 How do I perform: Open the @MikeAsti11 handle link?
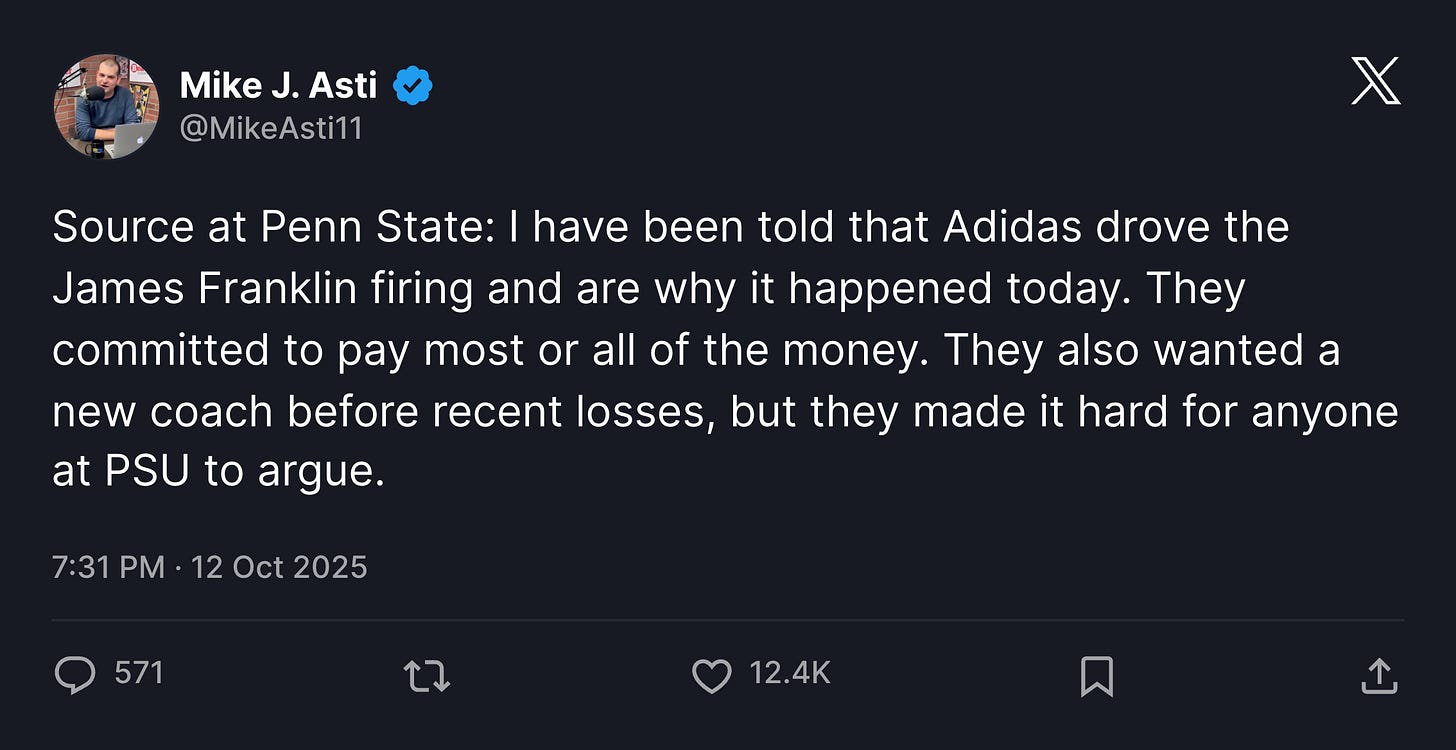pos(270,128)
